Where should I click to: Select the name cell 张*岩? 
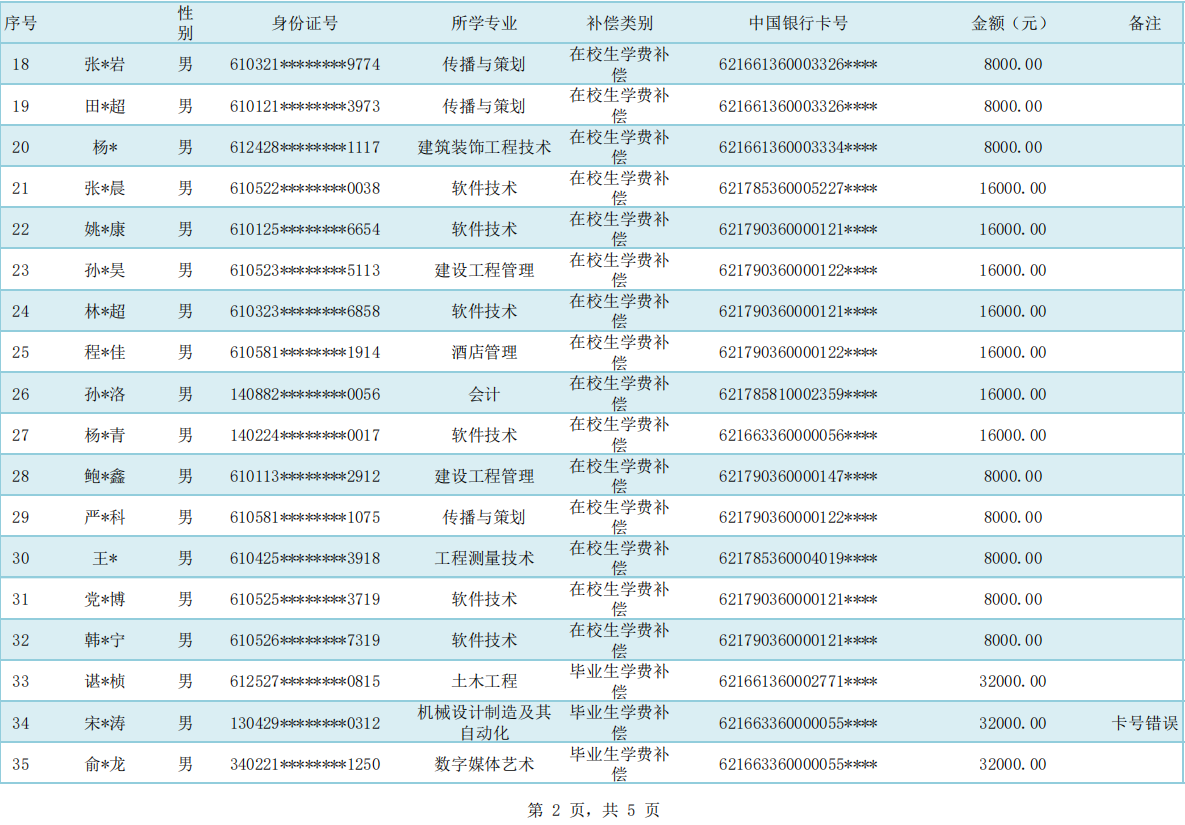[105, 65]
